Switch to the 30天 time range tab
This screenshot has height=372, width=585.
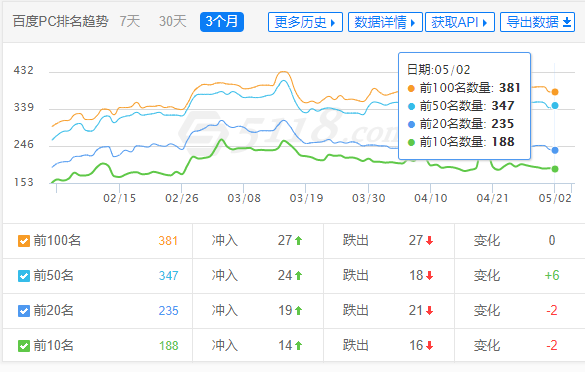click(172, 22)
